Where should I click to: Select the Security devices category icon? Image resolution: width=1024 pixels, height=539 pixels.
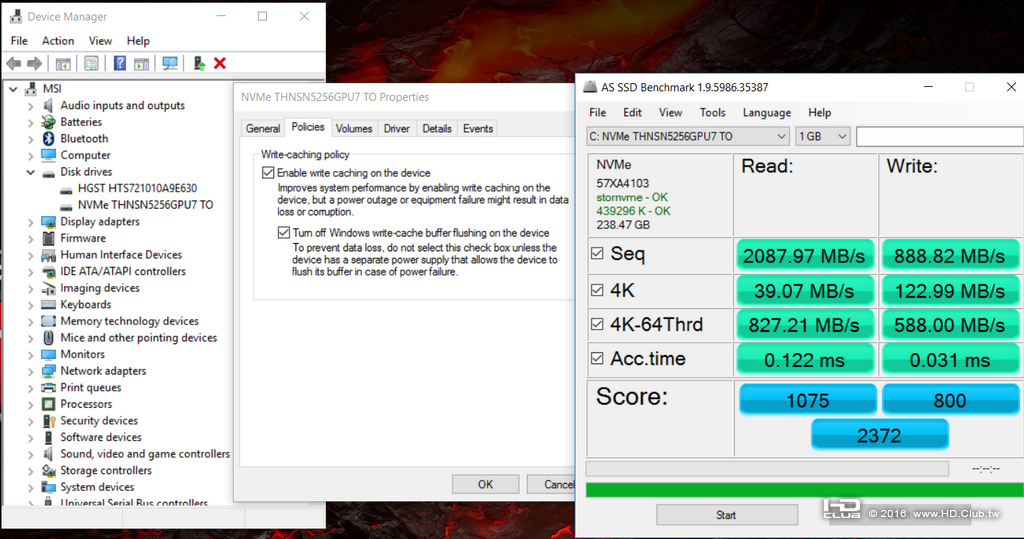tap(48, 421)
